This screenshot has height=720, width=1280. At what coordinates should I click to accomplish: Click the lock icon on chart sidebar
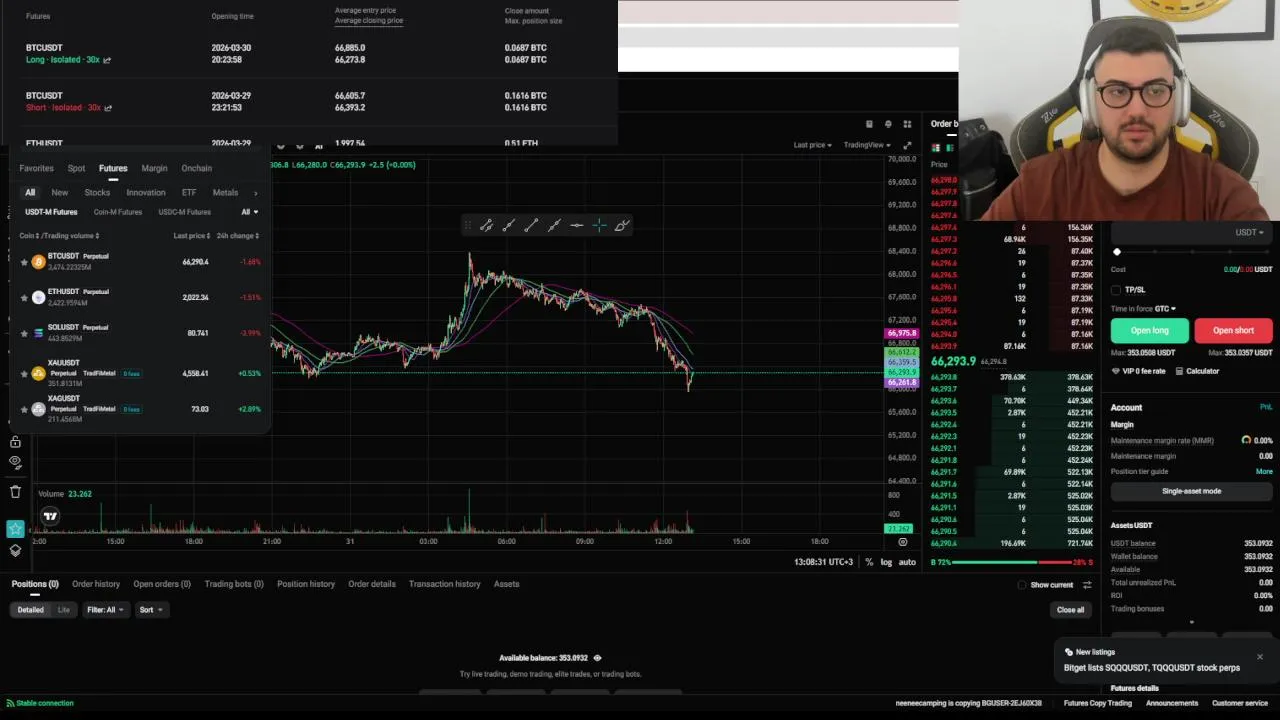[x=15, y=441]
